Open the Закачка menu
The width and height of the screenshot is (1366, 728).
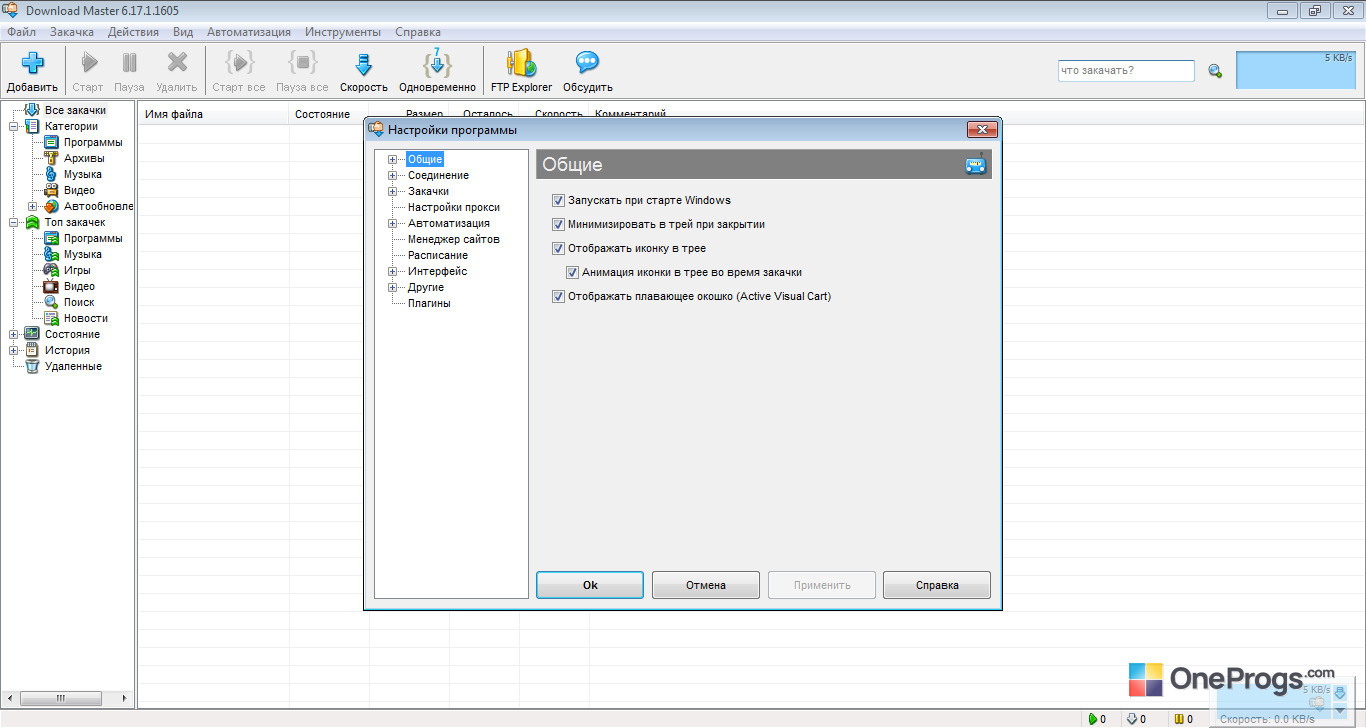pos(72,32)
